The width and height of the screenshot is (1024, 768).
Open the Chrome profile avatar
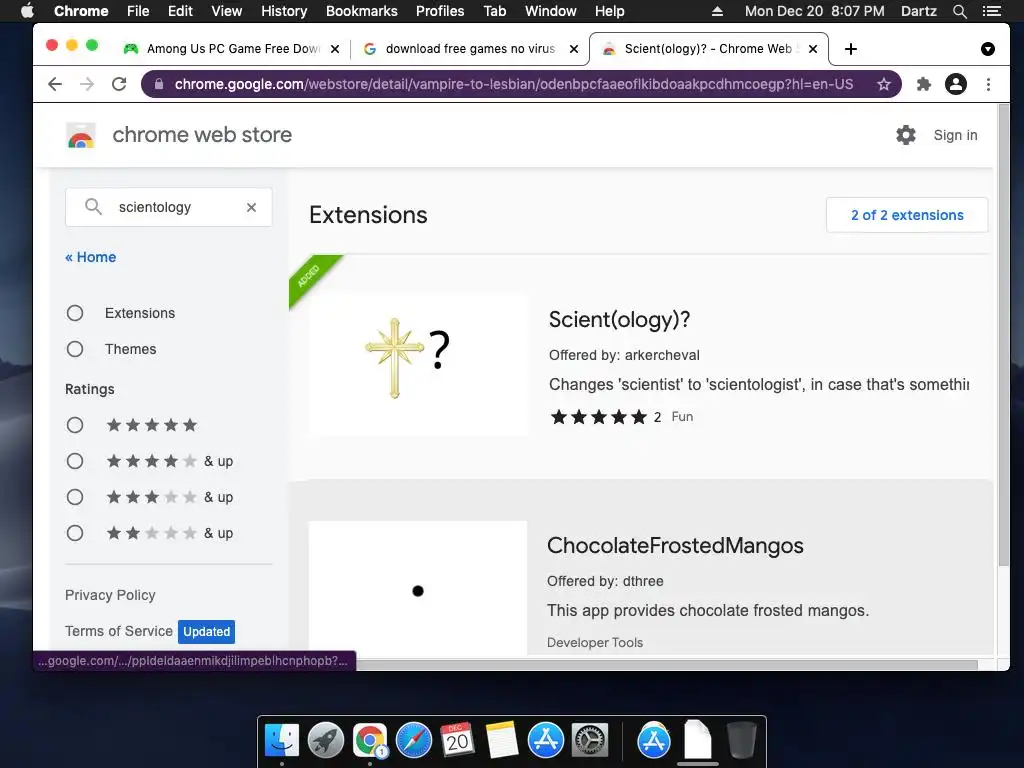(955, 84)
